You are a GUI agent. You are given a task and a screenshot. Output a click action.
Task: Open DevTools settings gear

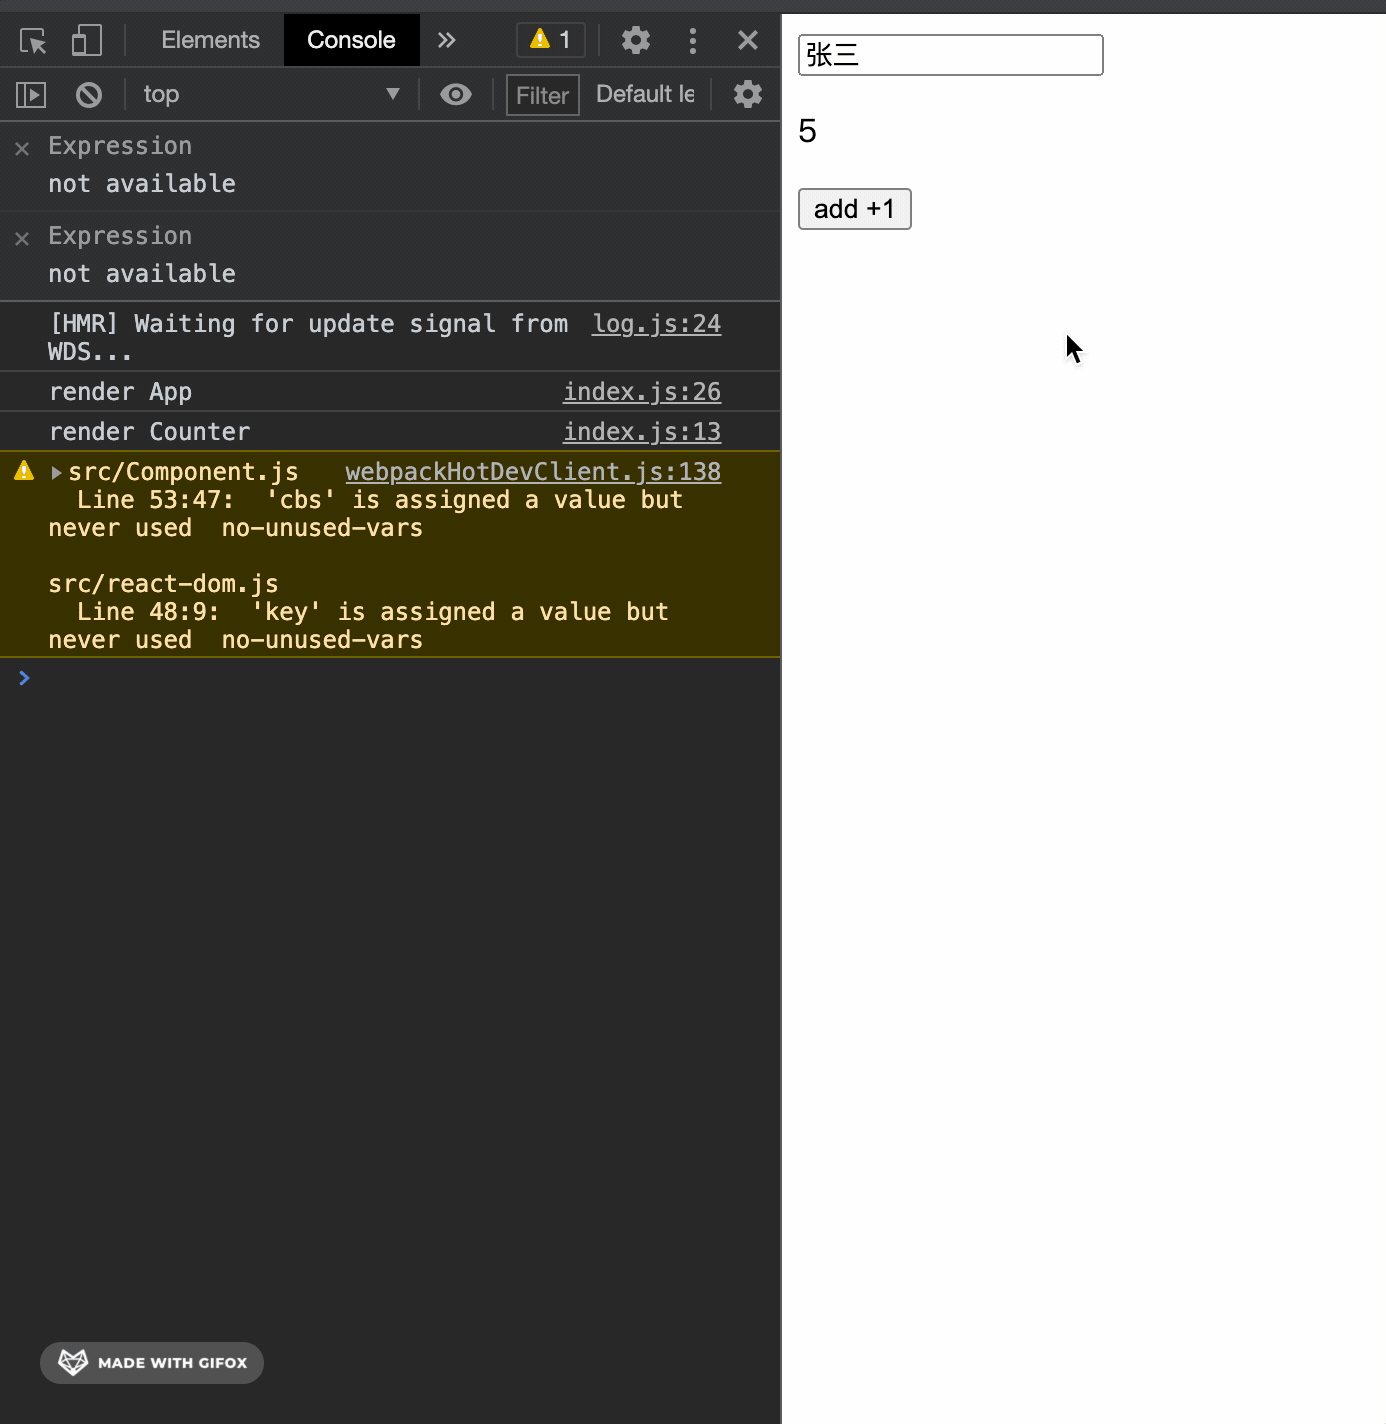tap(635, 40)
